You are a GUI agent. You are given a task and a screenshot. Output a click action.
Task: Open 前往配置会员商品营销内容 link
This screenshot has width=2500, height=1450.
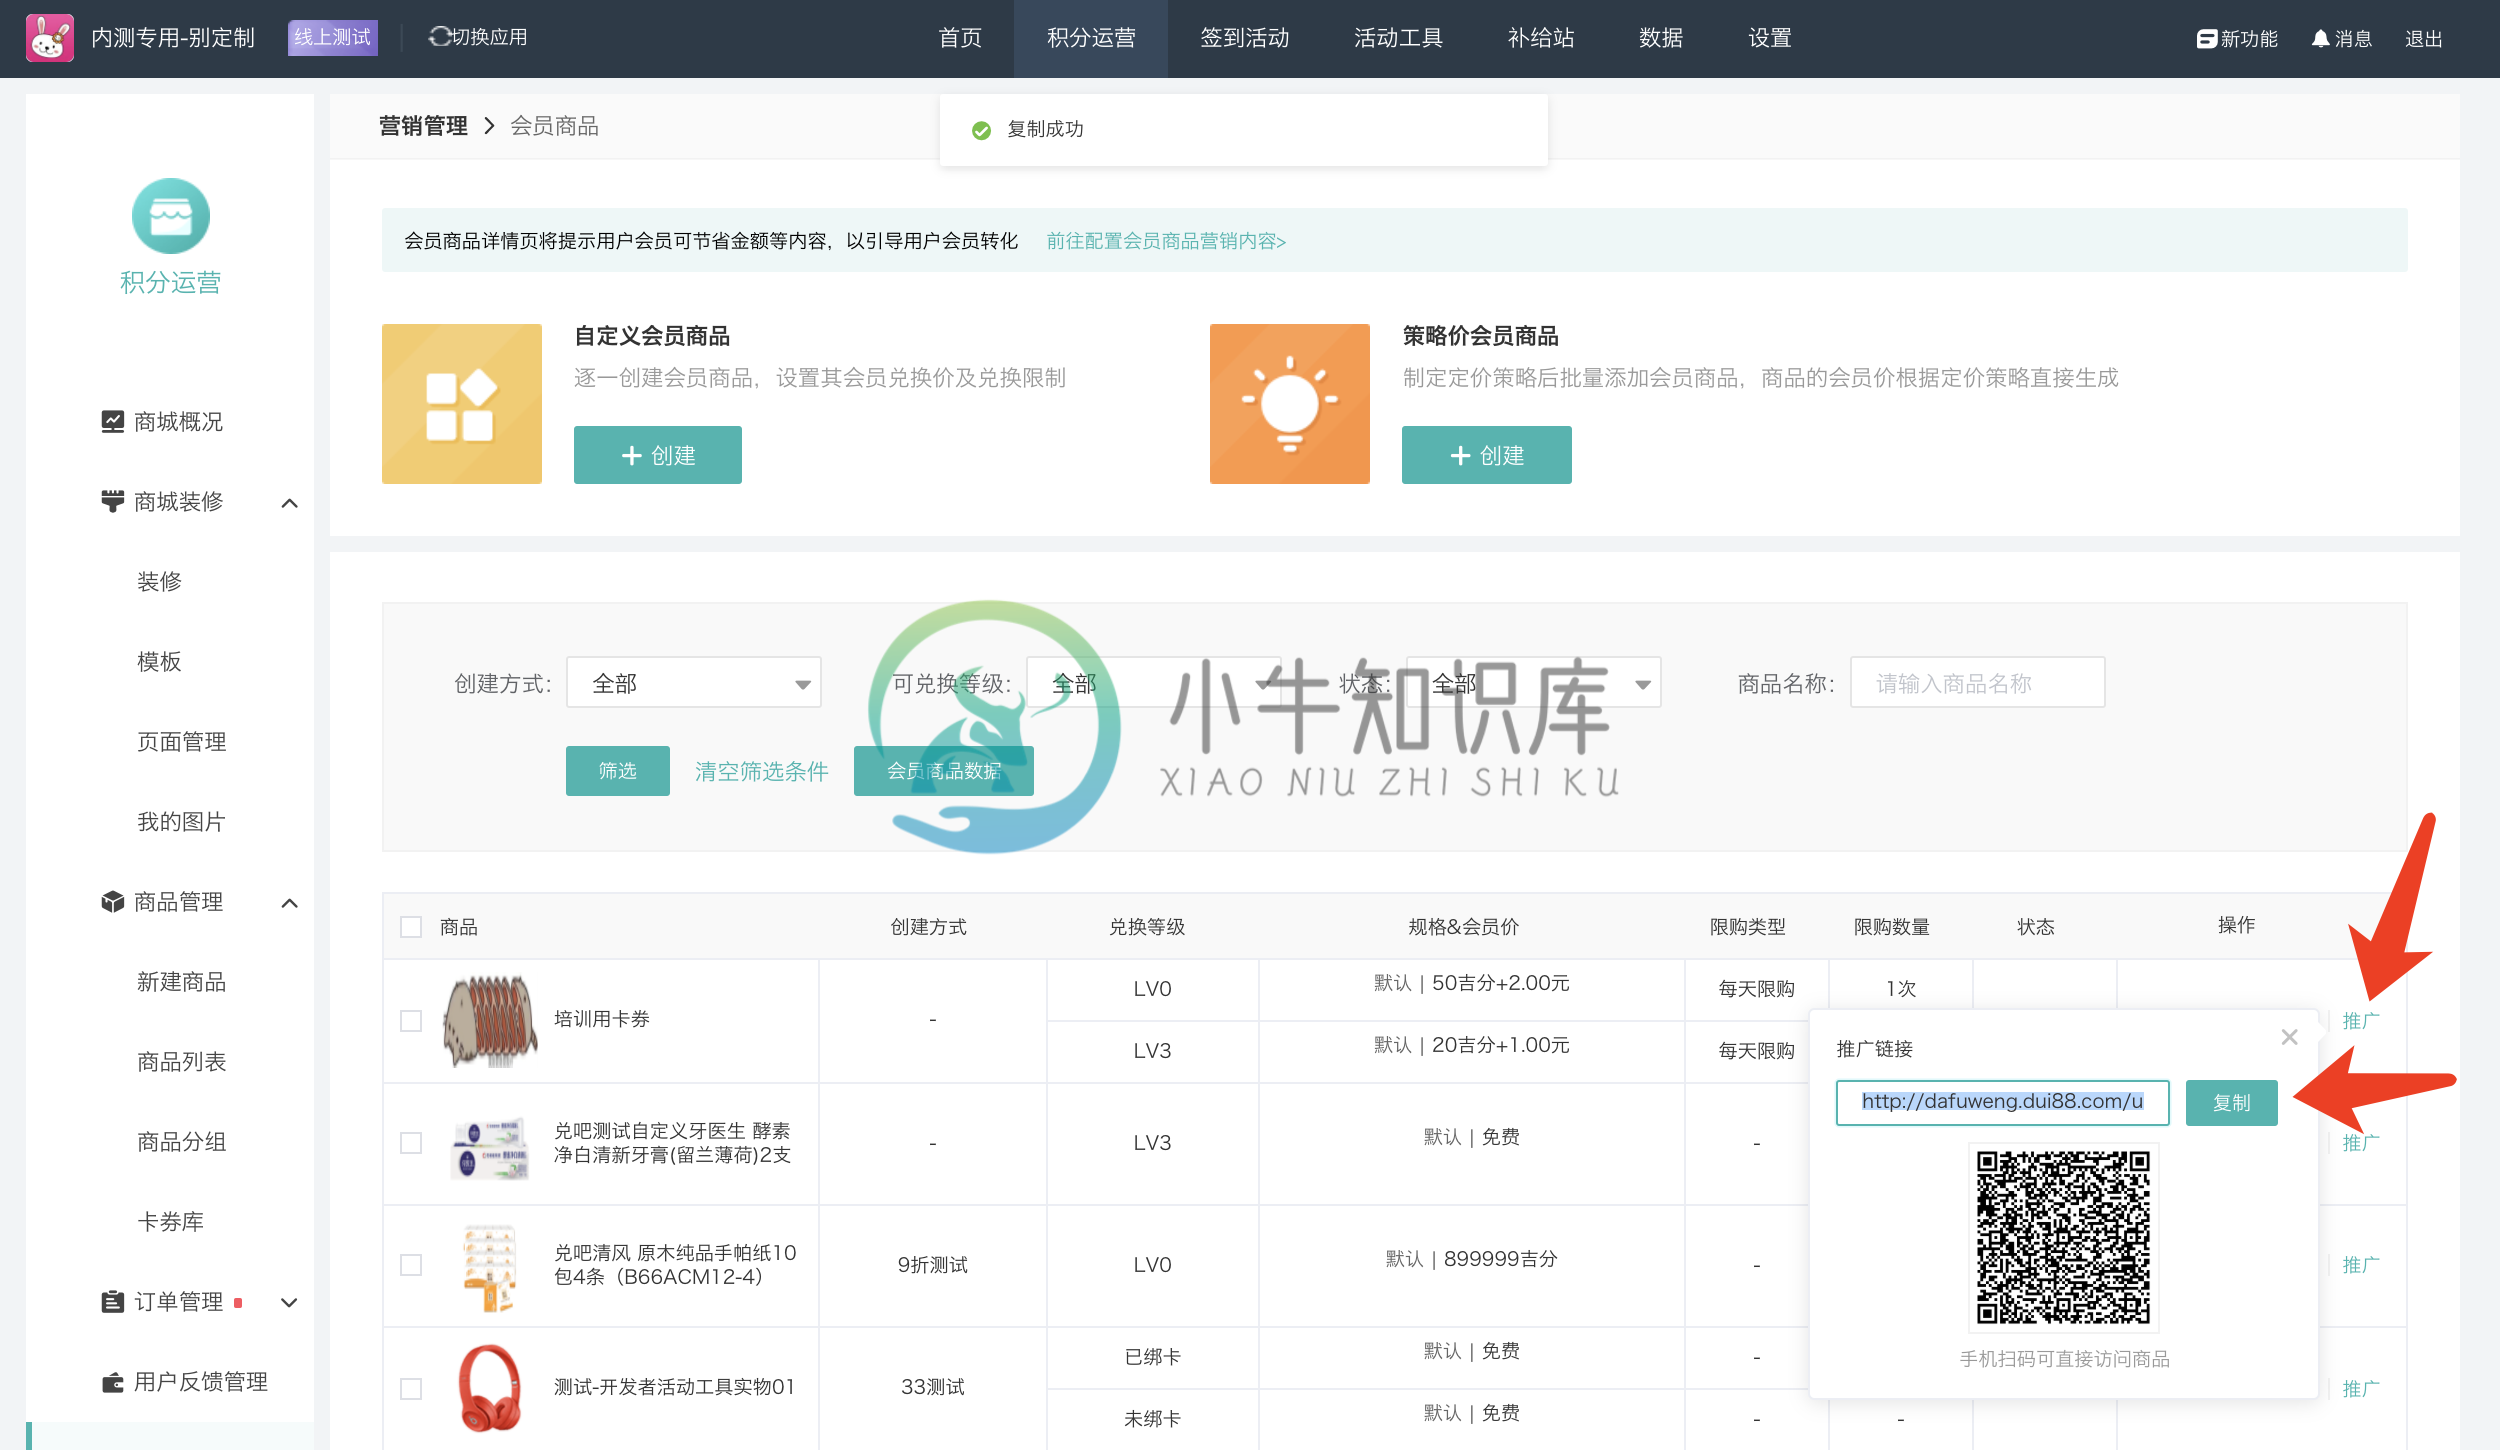click(1166, 241)
